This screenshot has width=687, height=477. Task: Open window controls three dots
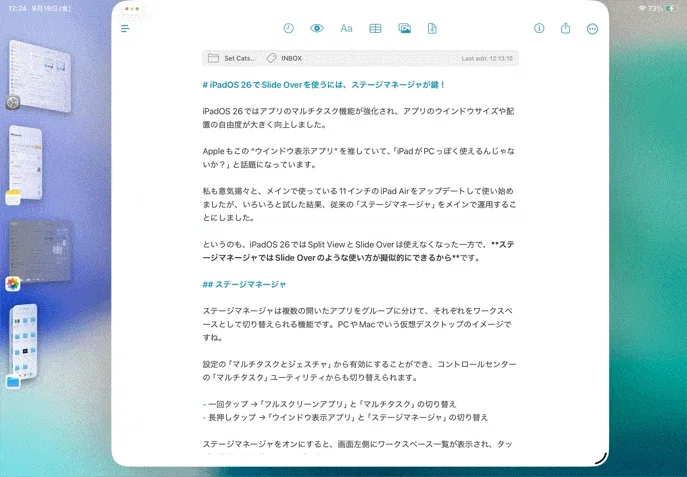click(x=132, y=9)
